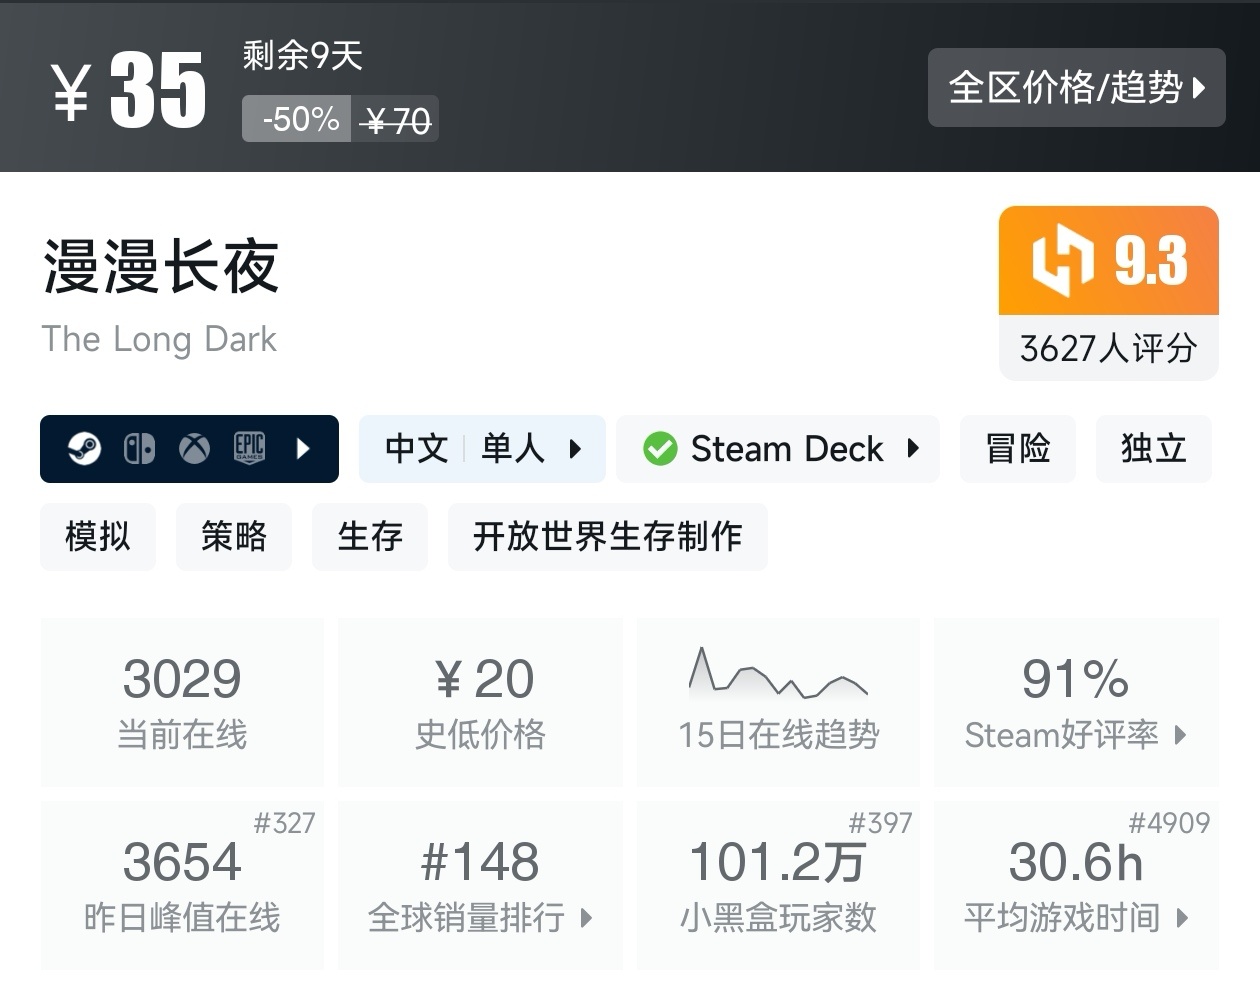Open the Steam Deck compatibility details

point(914,449)
